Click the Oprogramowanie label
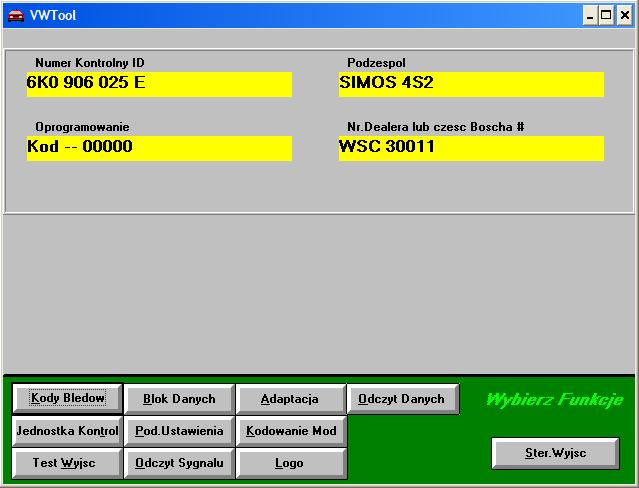Screen dimensions: 639x488 point(82,127)
